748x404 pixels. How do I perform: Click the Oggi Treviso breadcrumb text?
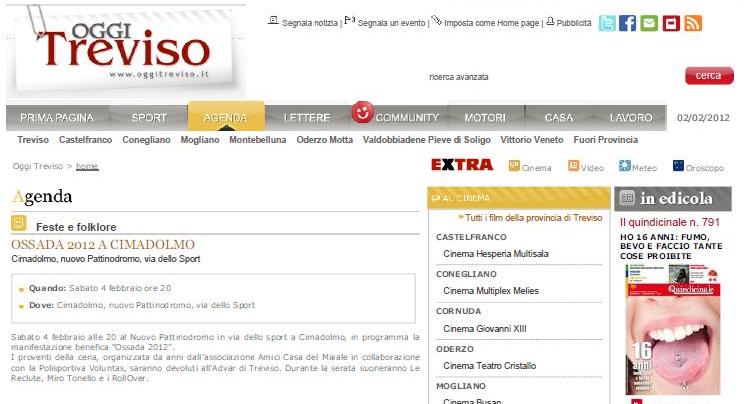point(38,166)
